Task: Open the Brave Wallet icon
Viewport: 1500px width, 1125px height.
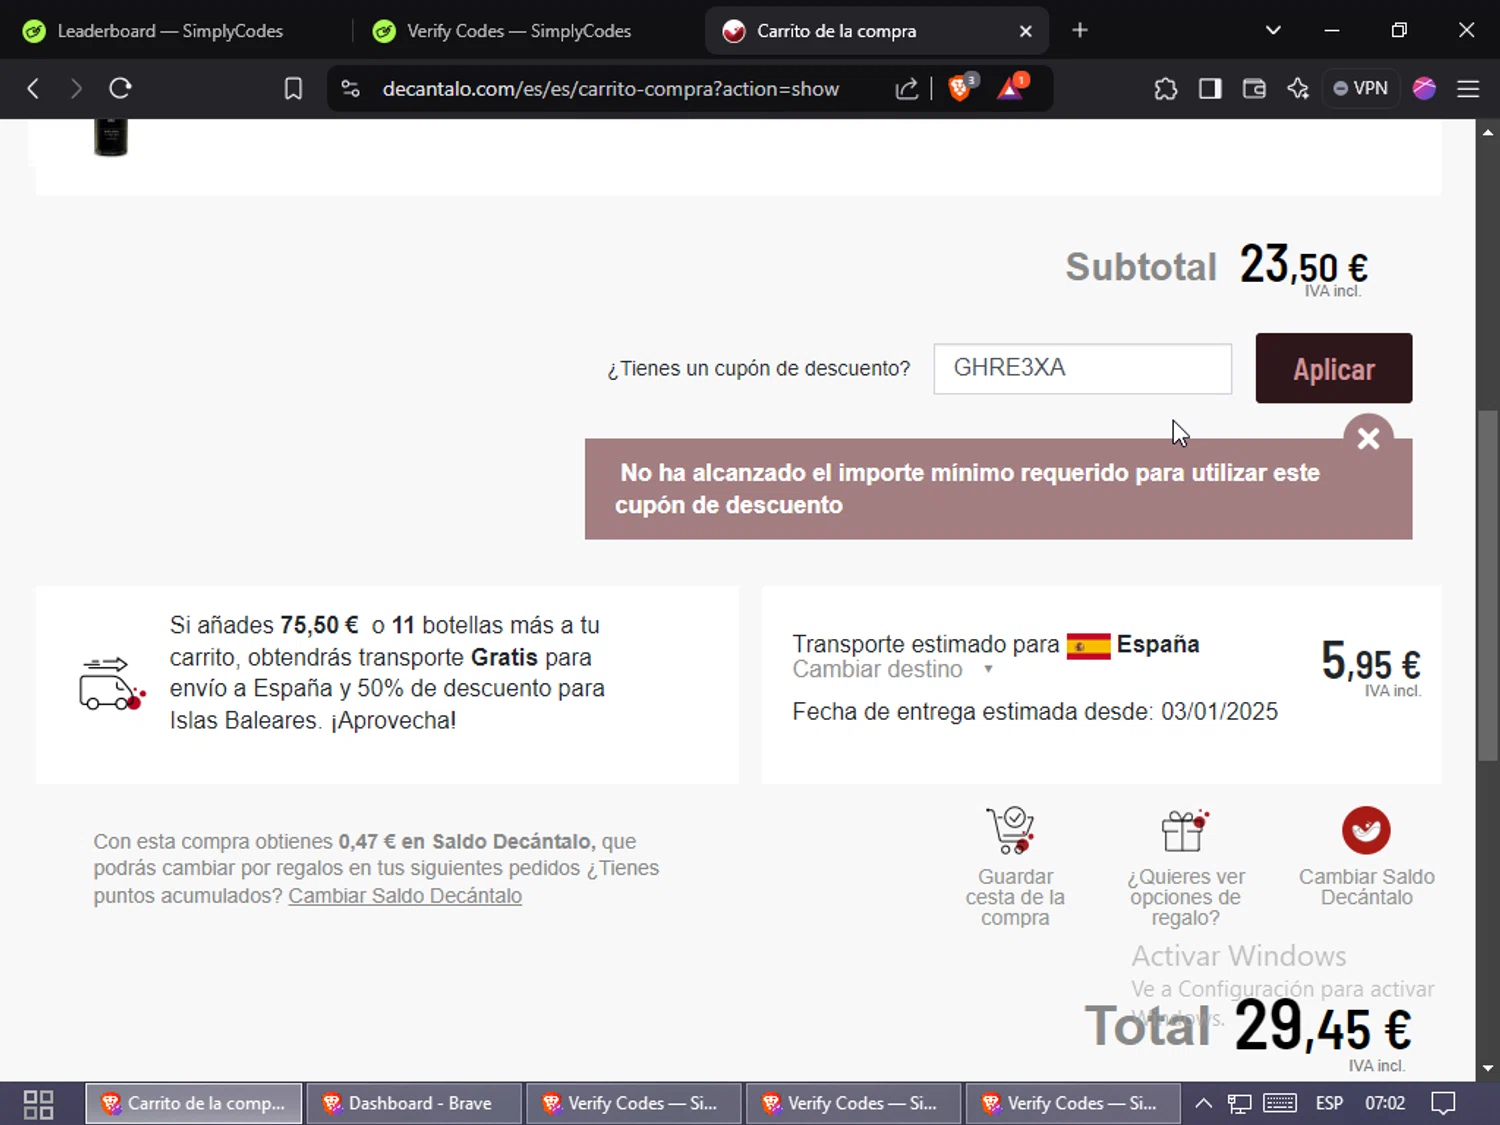Action: click(x=1254, y=89)
